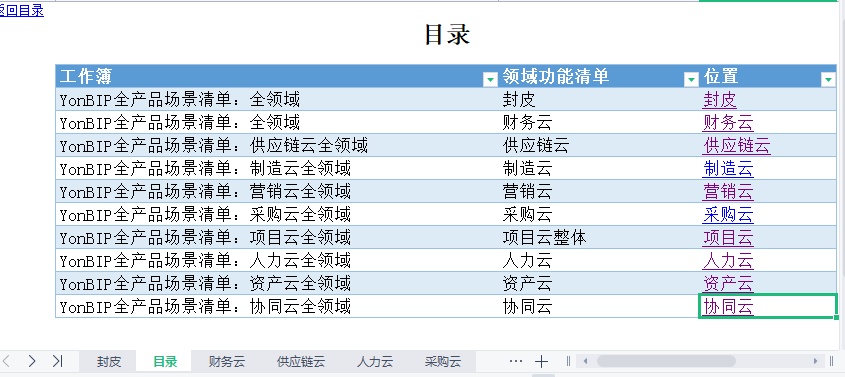The image size is (845, 377).
Task: Select 供应链云 cell in 领域功能清单 column
Action: (x=599, y=145)
